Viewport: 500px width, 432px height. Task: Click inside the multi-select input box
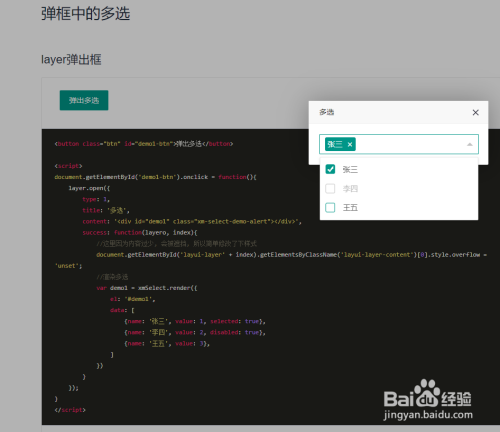[x=399, y=144]
